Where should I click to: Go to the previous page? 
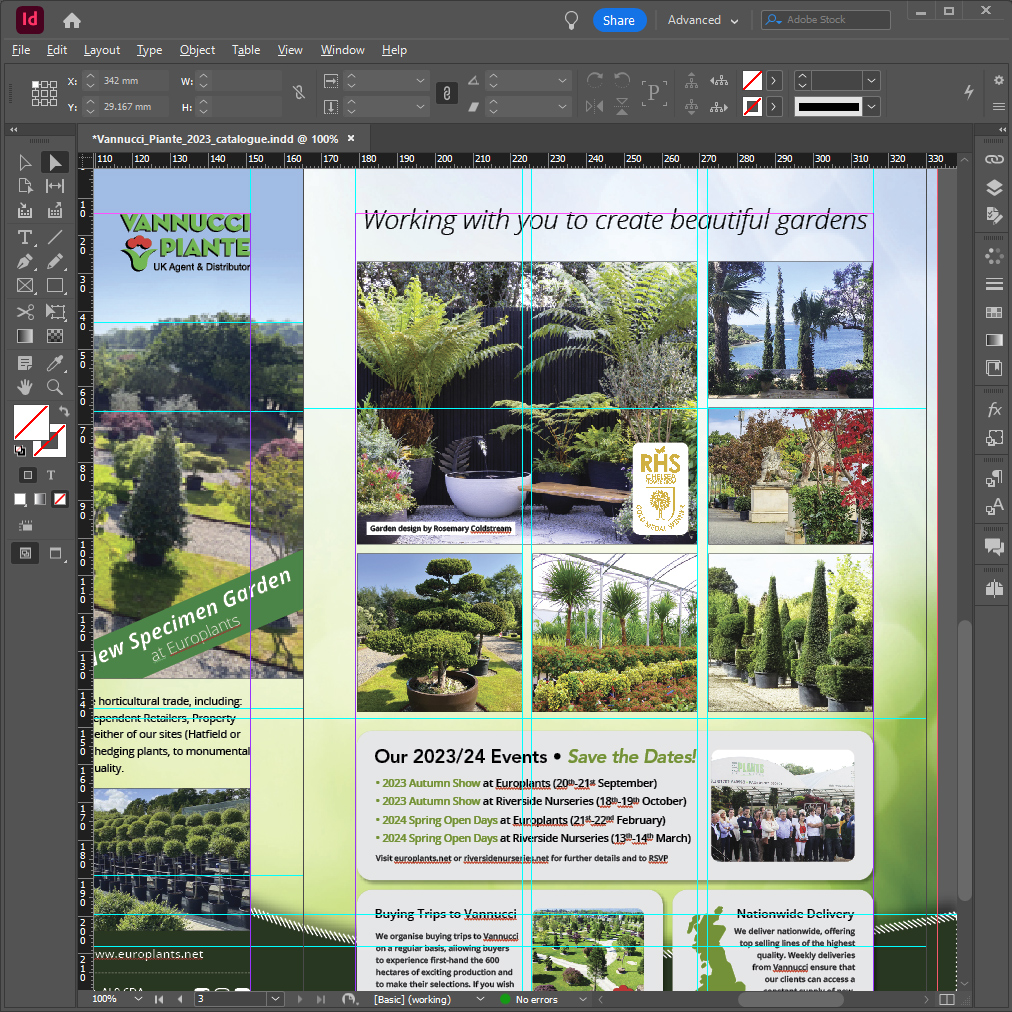[x=180, y=999]
